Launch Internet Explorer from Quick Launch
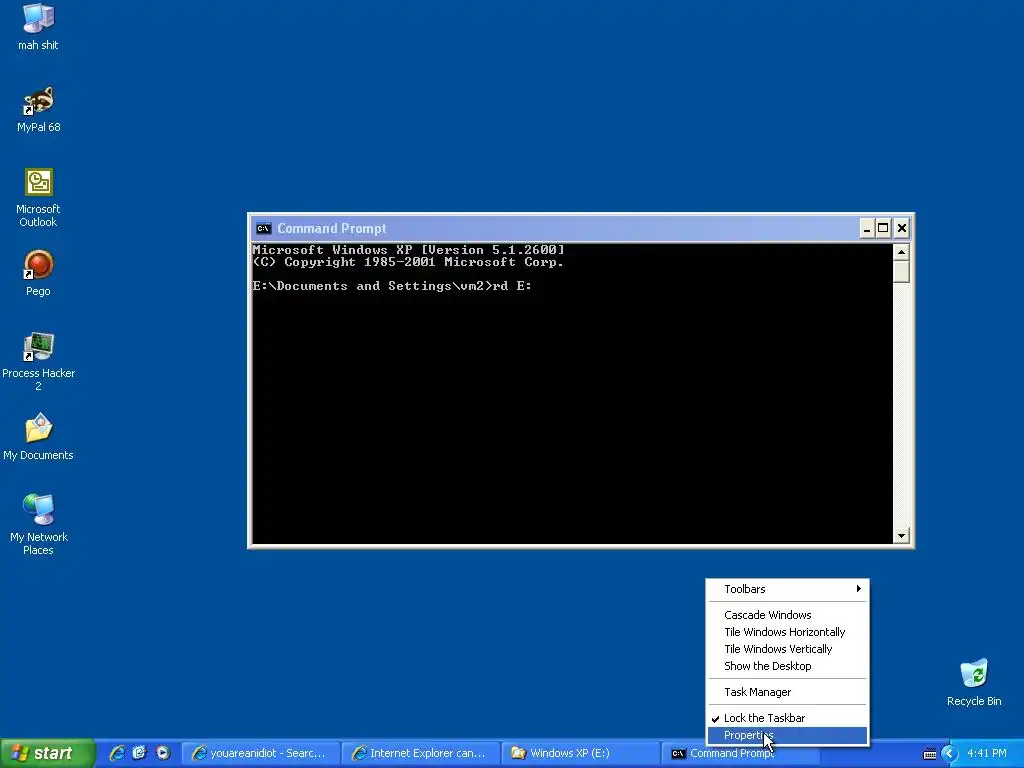1024x768 pixels. [116, 753]
